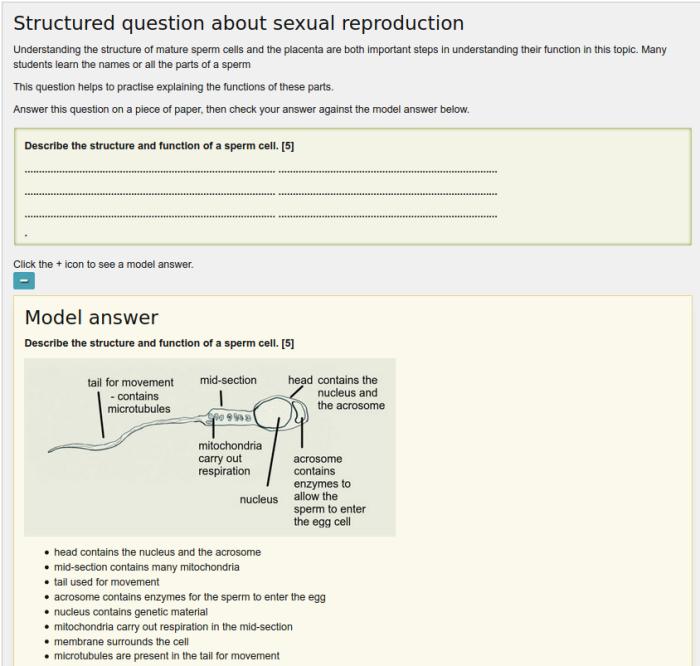This screenshot has width=700, height=666.
Task: Click the 'Answer this question on a piece of paper' line
Action: (241, 109)
